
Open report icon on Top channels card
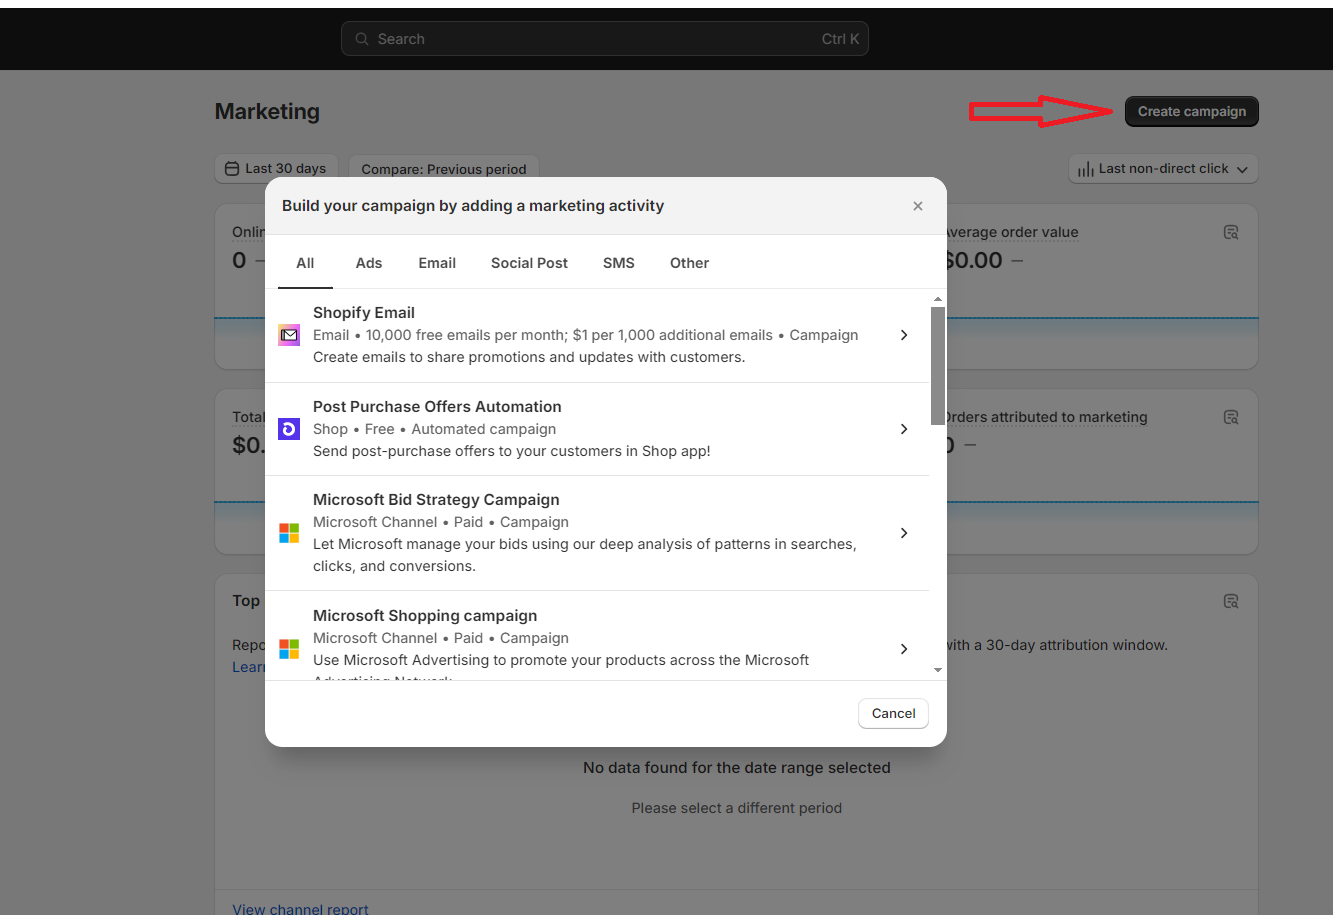(1231, 601)
